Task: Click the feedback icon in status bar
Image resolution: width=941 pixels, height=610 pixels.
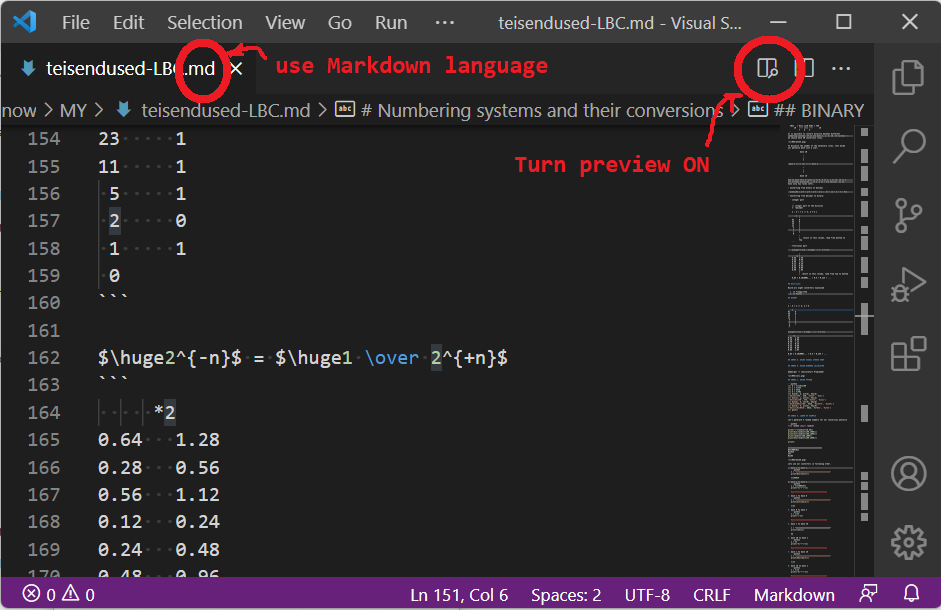Action: (868, 594)
